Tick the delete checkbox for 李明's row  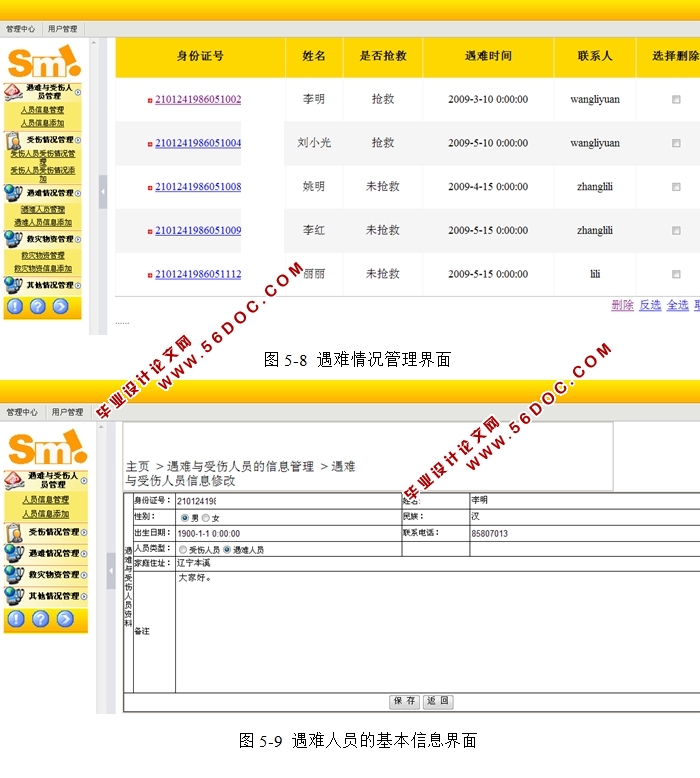pyautogui.click(x=676, y=100)
